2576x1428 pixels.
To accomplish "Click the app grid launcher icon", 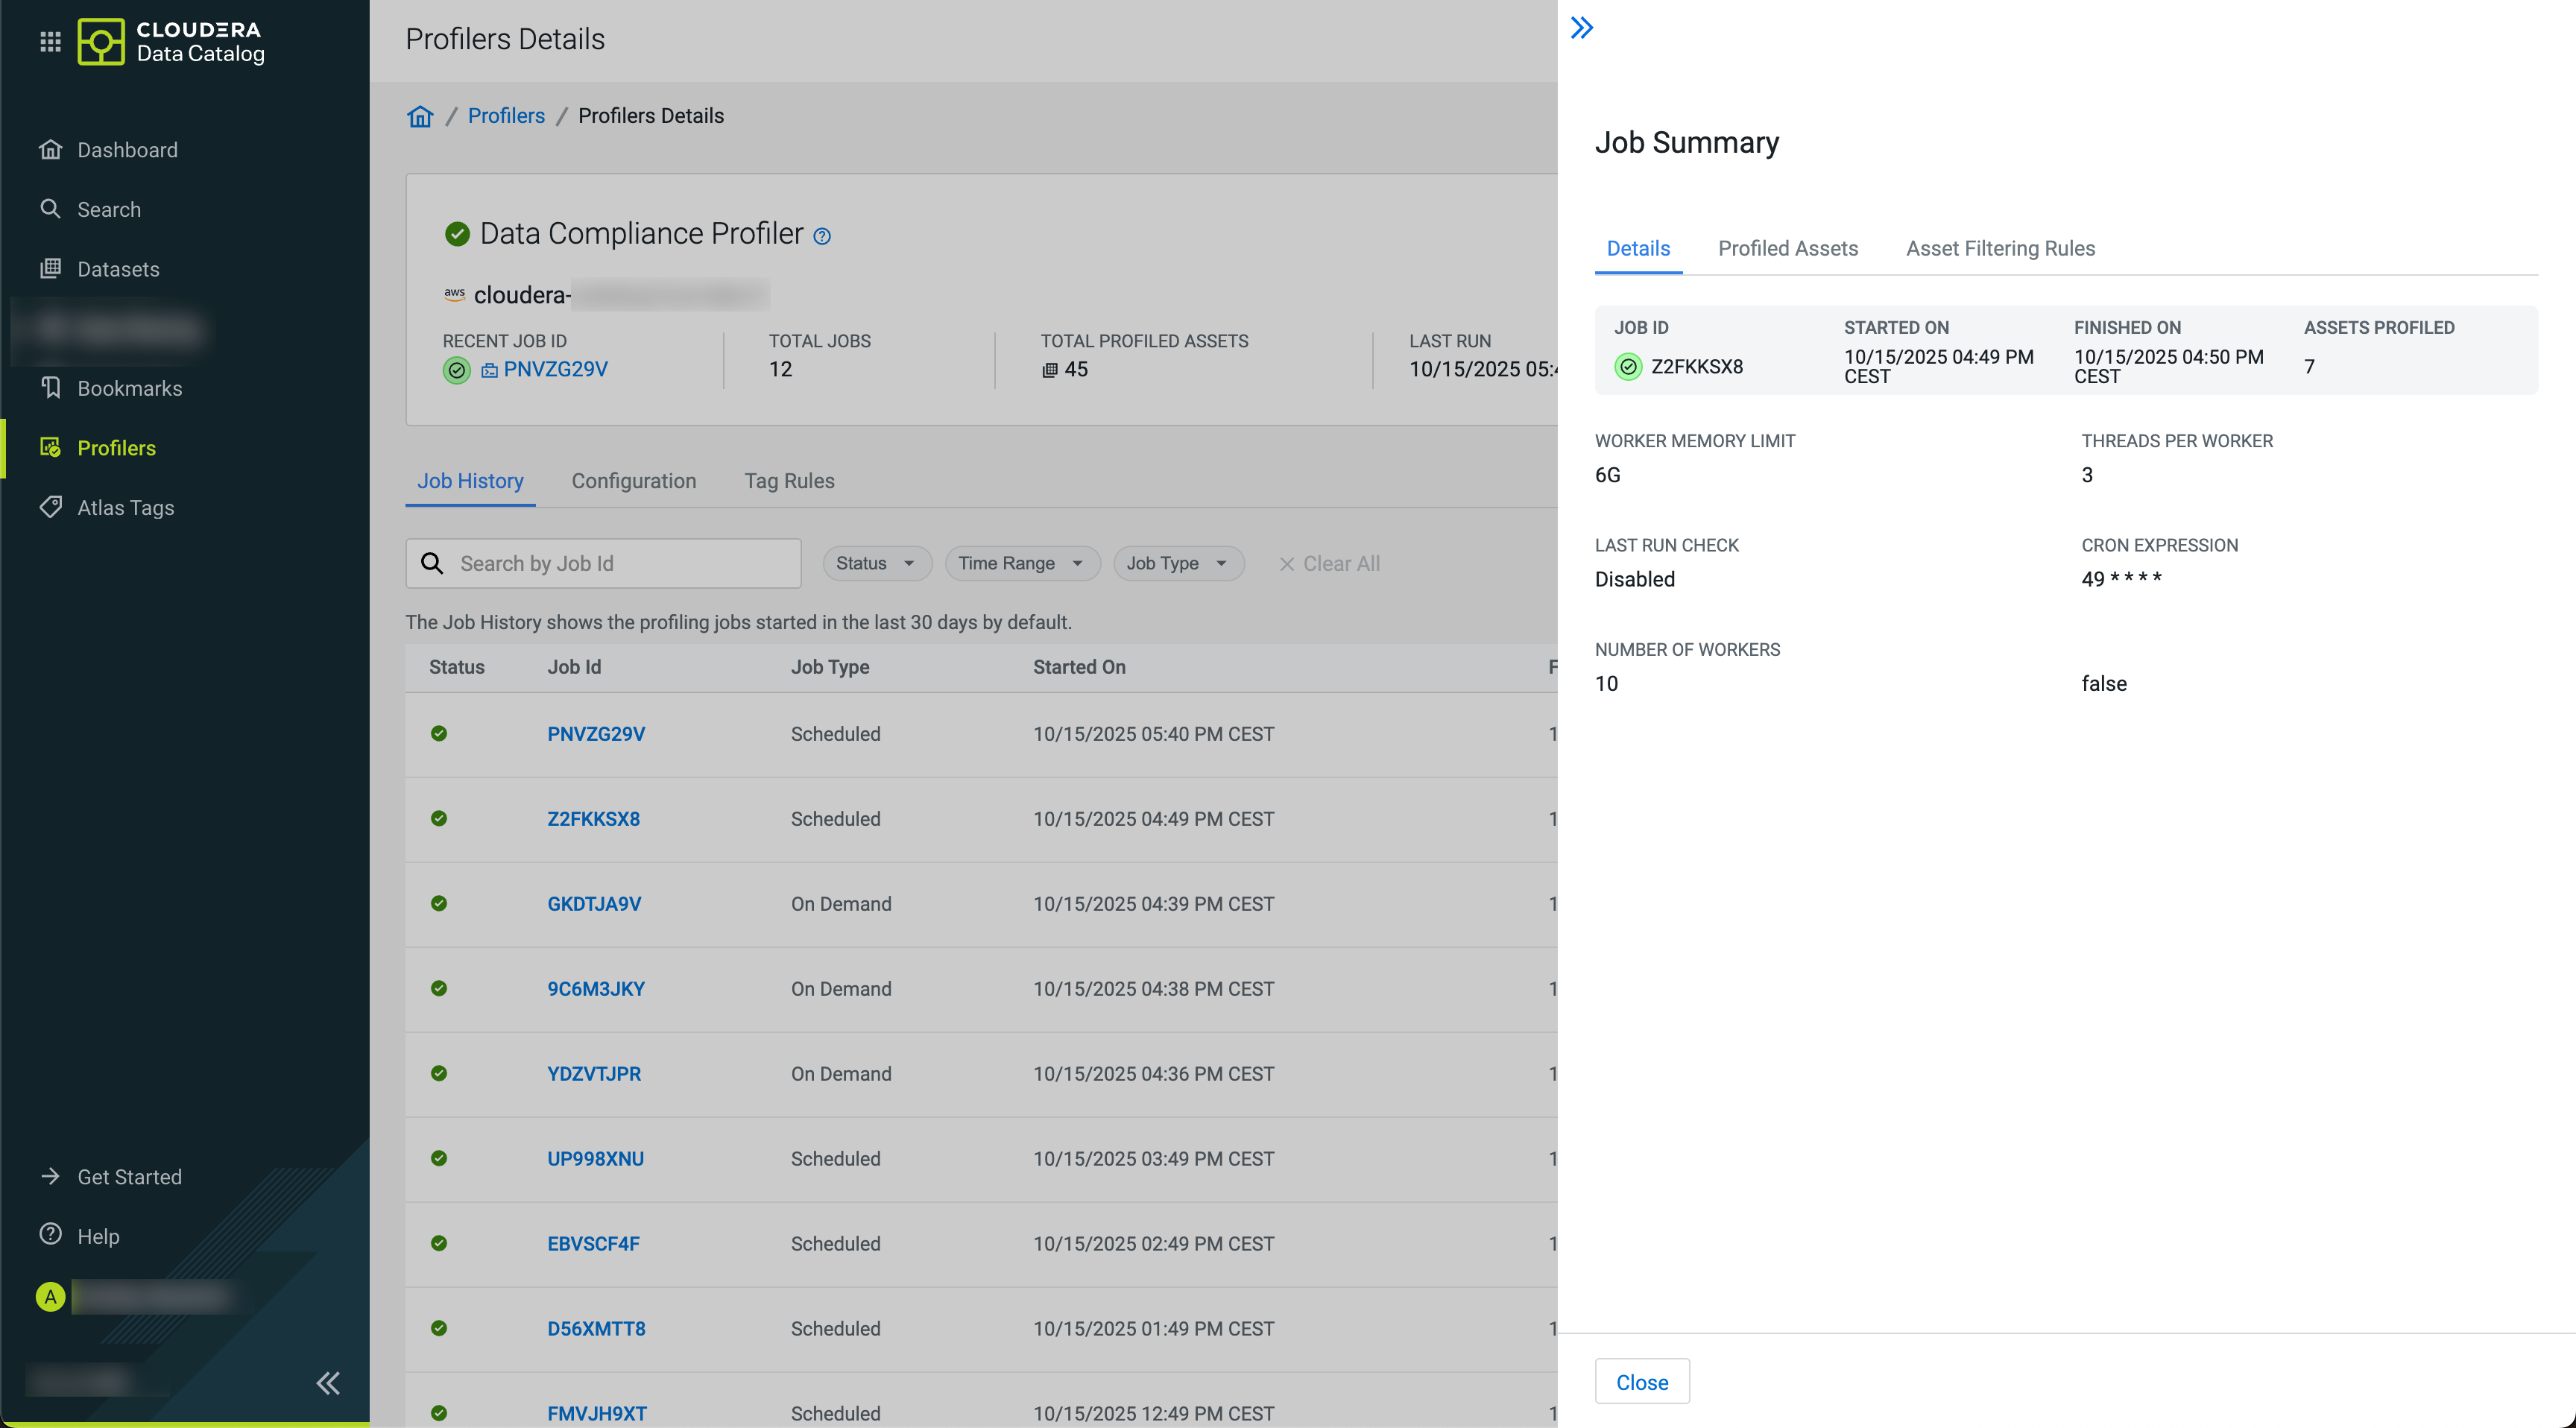I will tap(50, 41).
